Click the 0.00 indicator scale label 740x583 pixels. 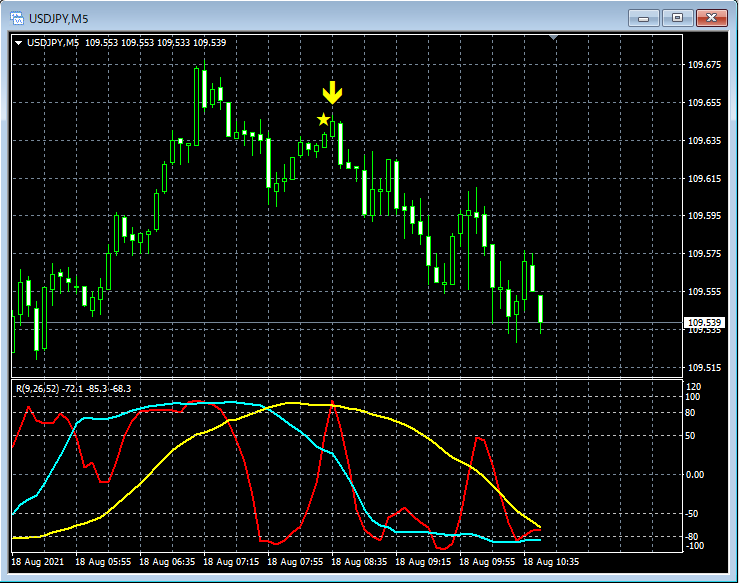[695, 474]
